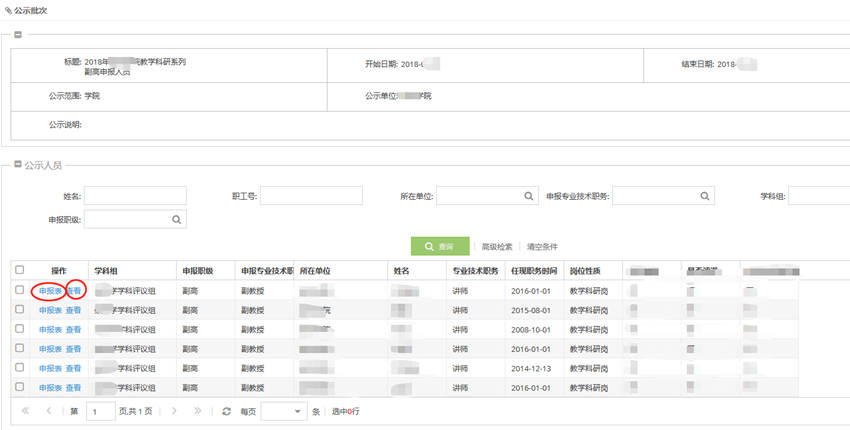The height and width of the screenshot is (430, 850).
Task: Open 申报表 link in the first row
Action: [50, 291]
